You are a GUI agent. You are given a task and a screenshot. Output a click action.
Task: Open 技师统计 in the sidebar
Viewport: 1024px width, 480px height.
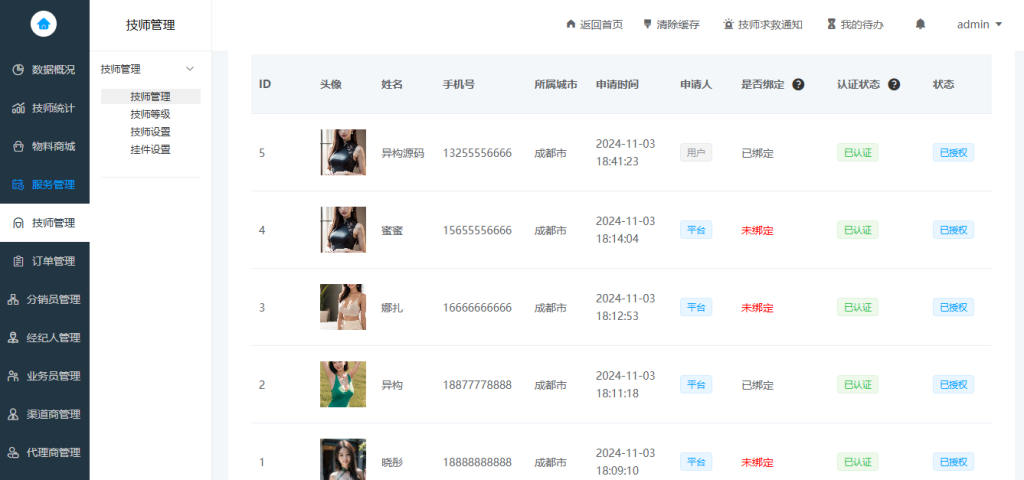(x=44, y=108)
